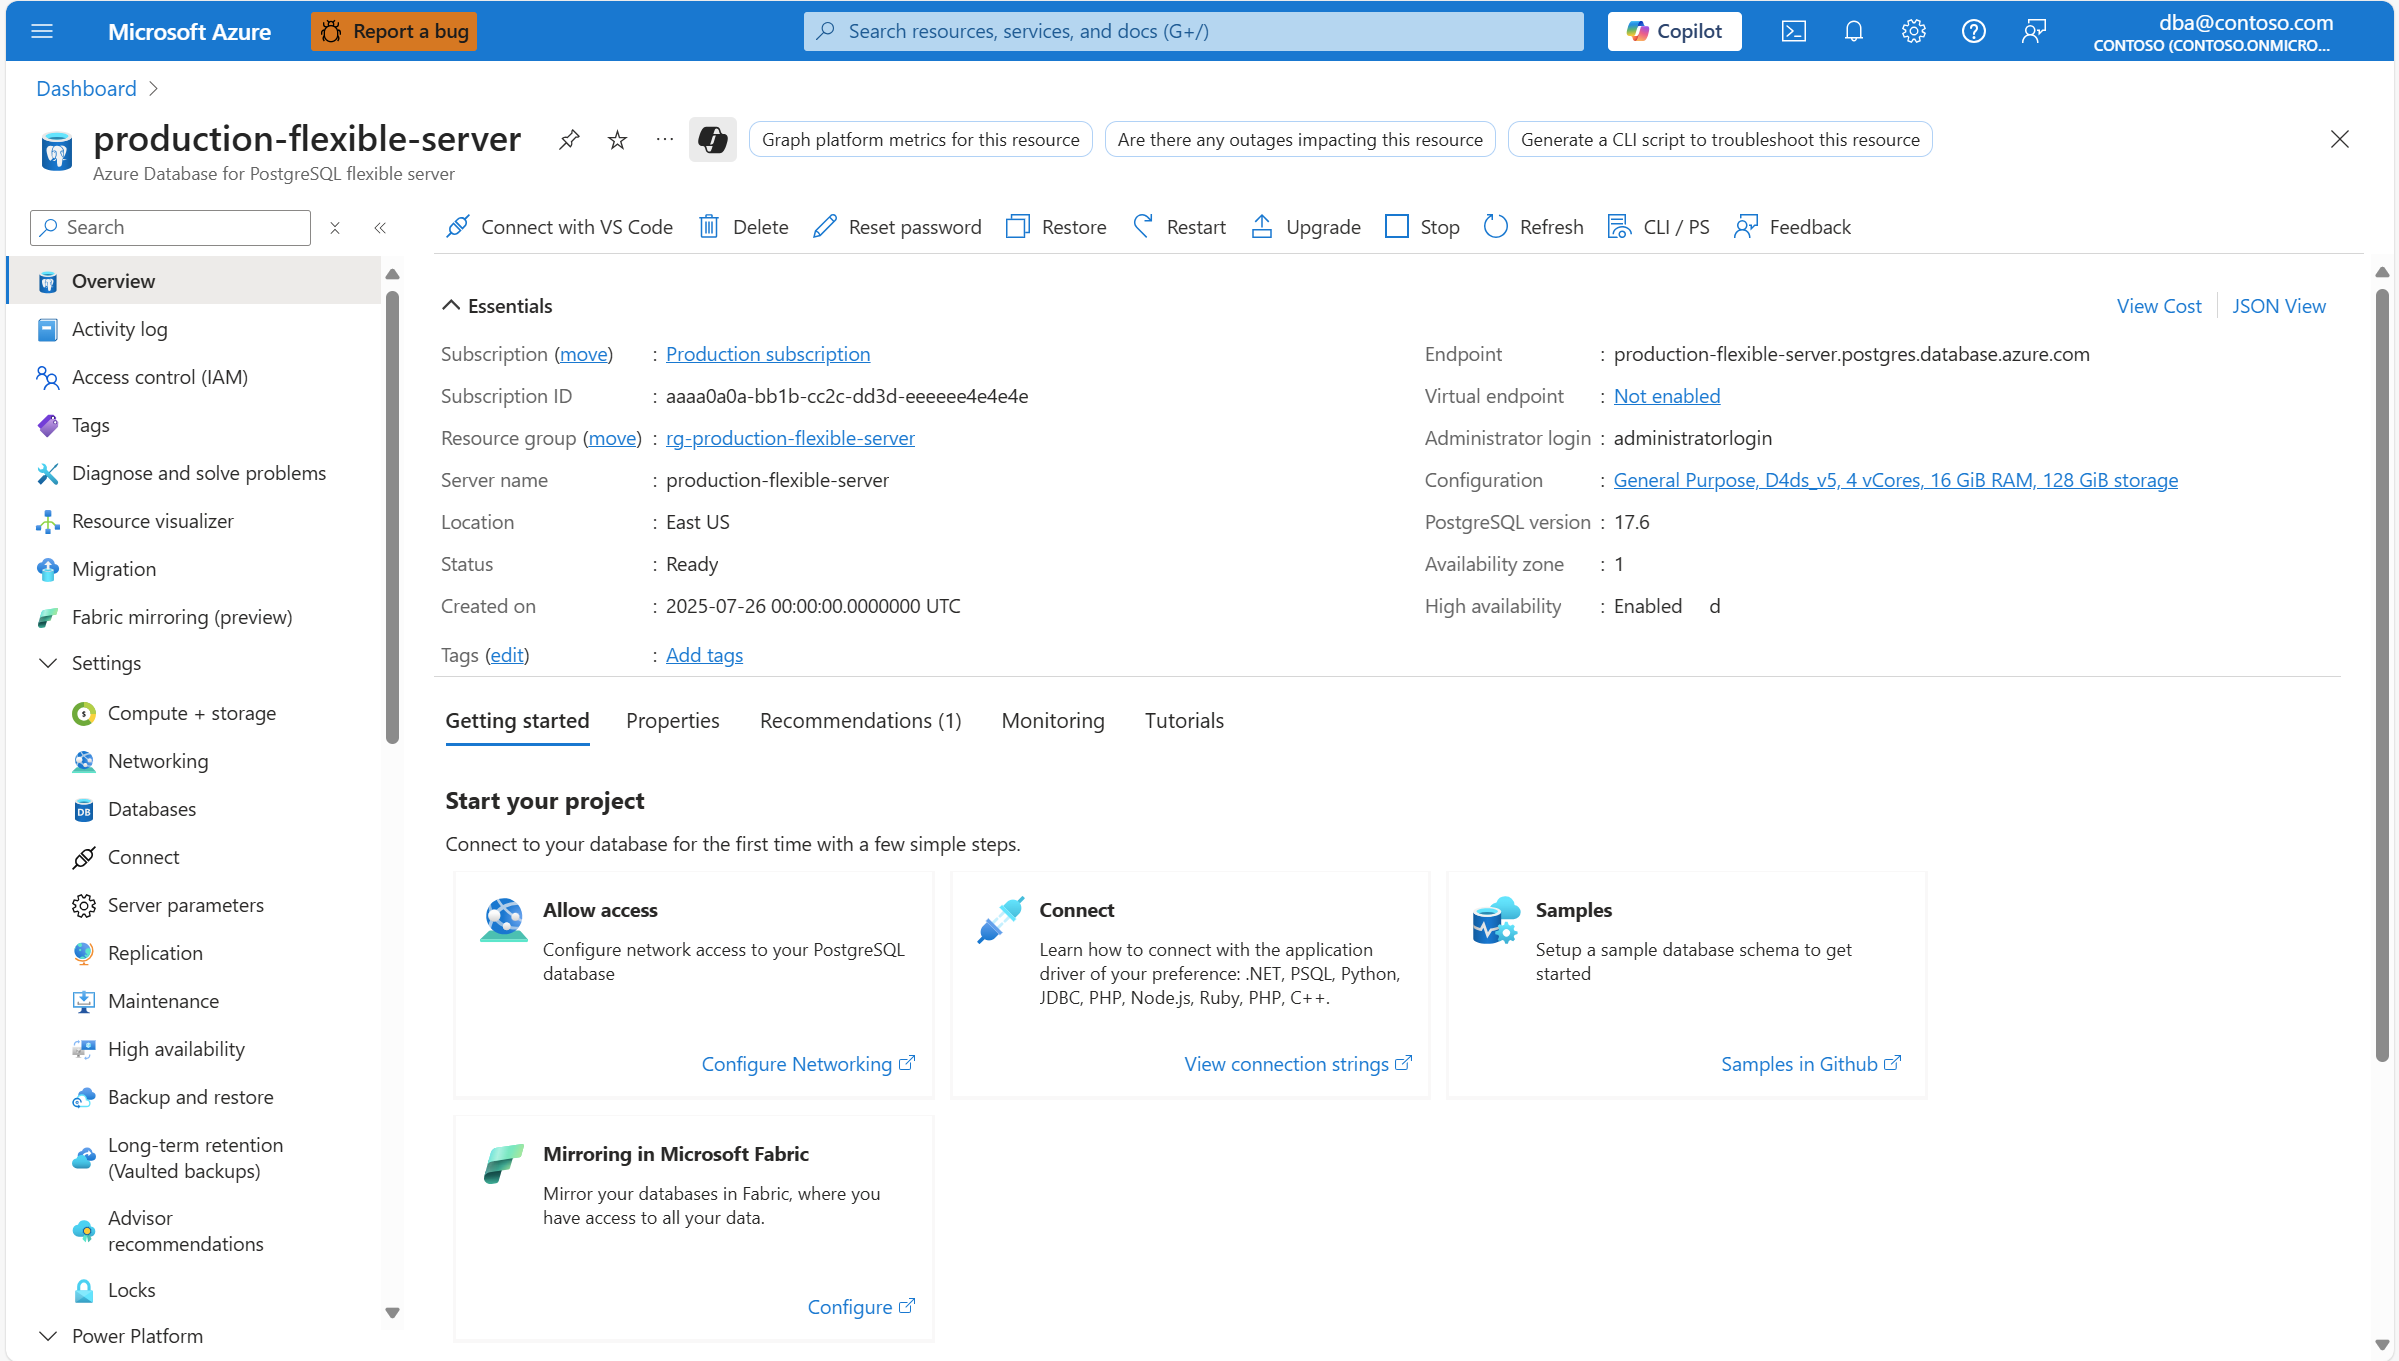Launch Cloud Shell from the top bar

[x=1793, y=30]
